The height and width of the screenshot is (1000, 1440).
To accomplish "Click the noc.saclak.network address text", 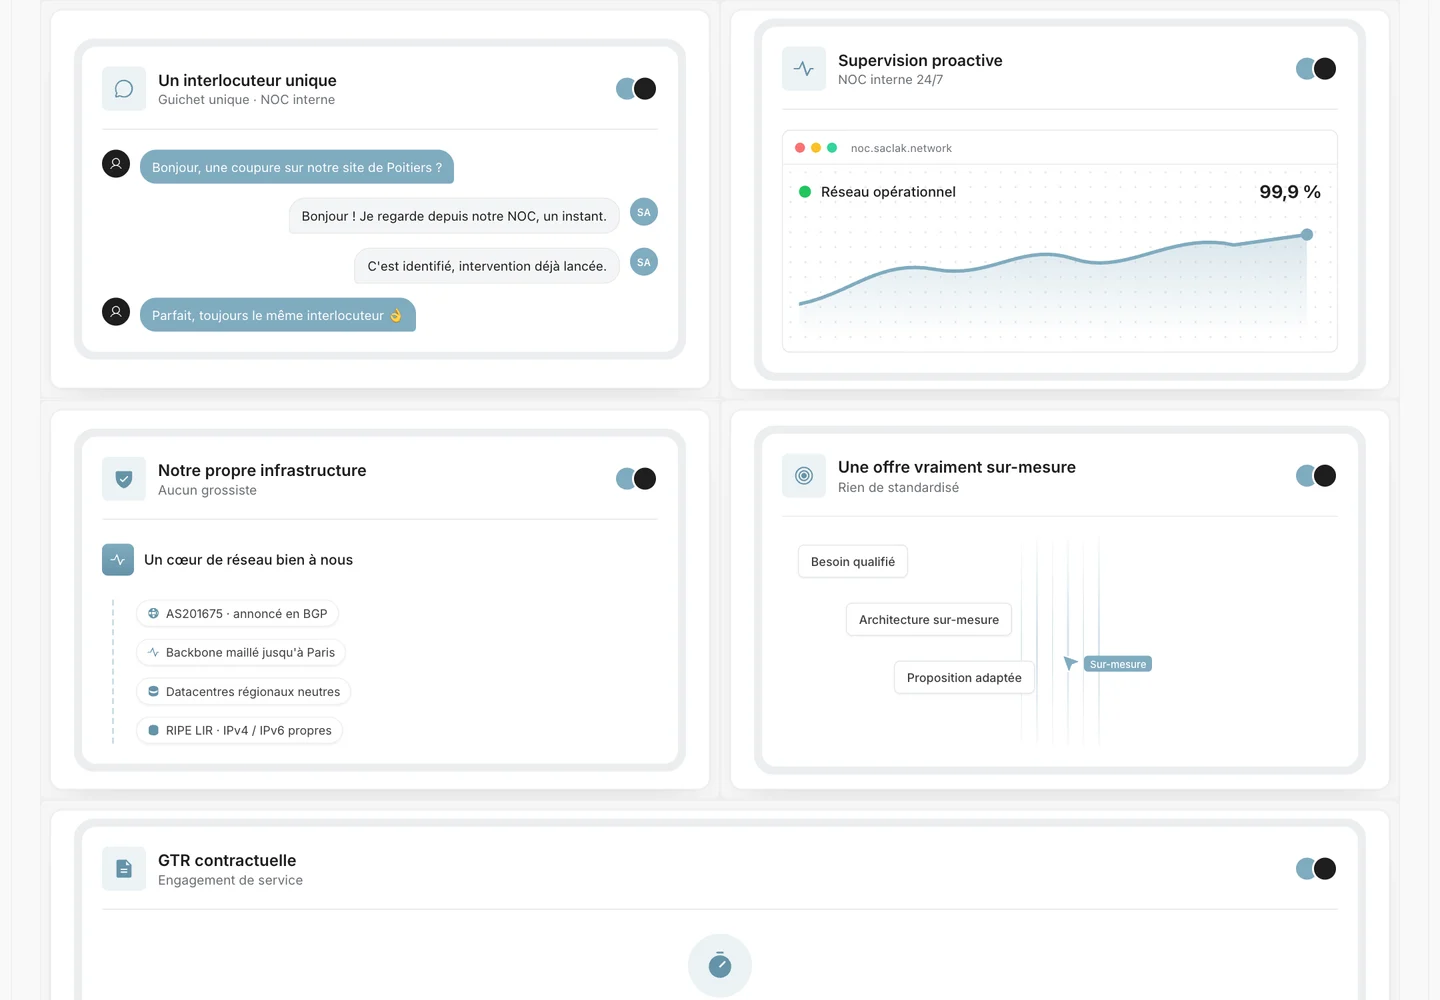I will 901,148.
